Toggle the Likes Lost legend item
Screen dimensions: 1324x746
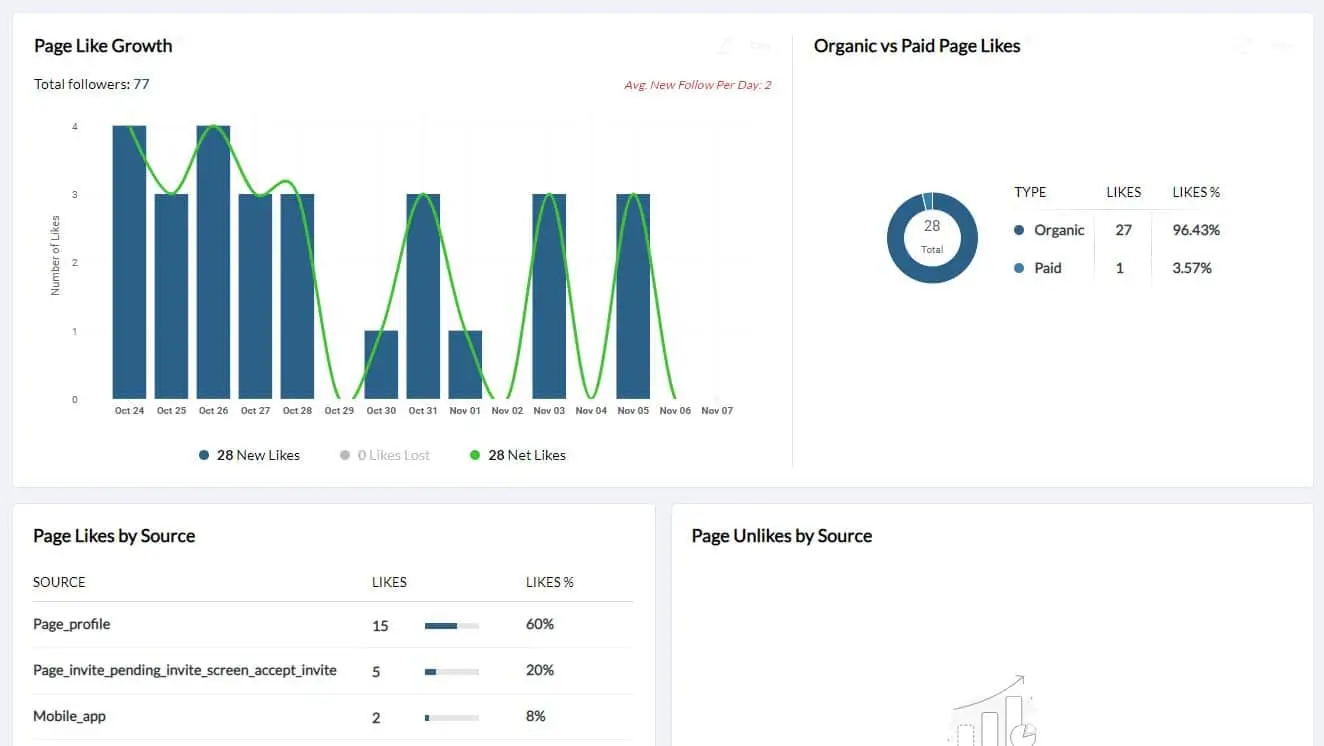click(x=385, y=455)
